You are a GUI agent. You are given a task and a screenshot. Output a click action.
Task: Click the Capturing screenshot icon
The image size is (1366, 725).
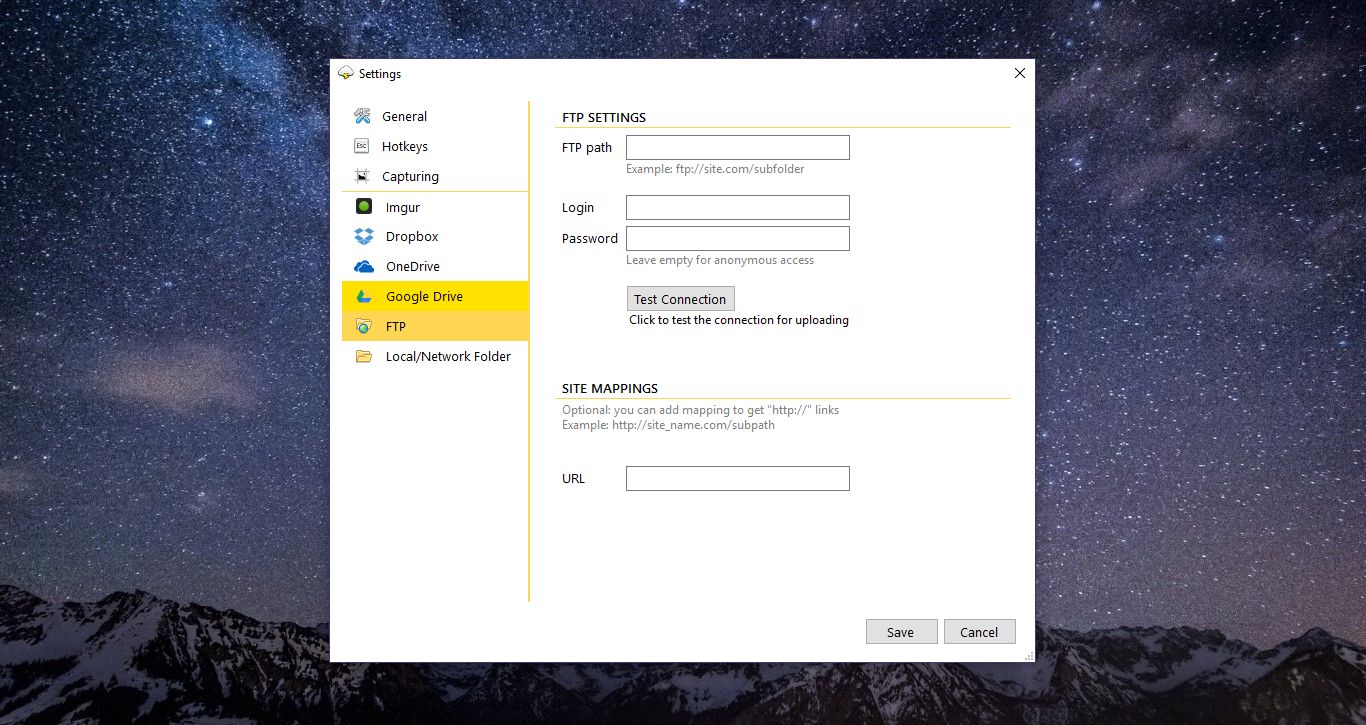tap(362, 176)
